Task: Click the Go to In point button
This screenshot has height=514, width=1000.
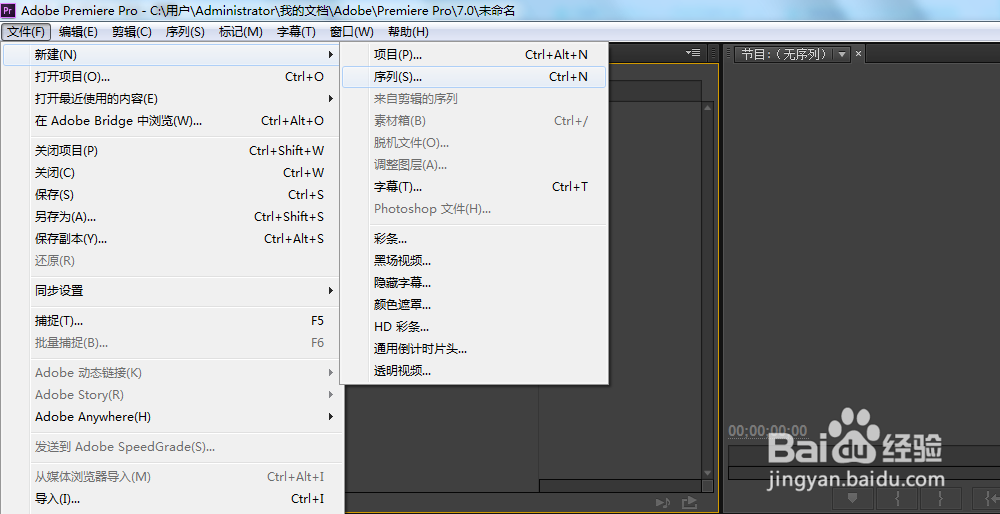Action: [x=985, y=499]
